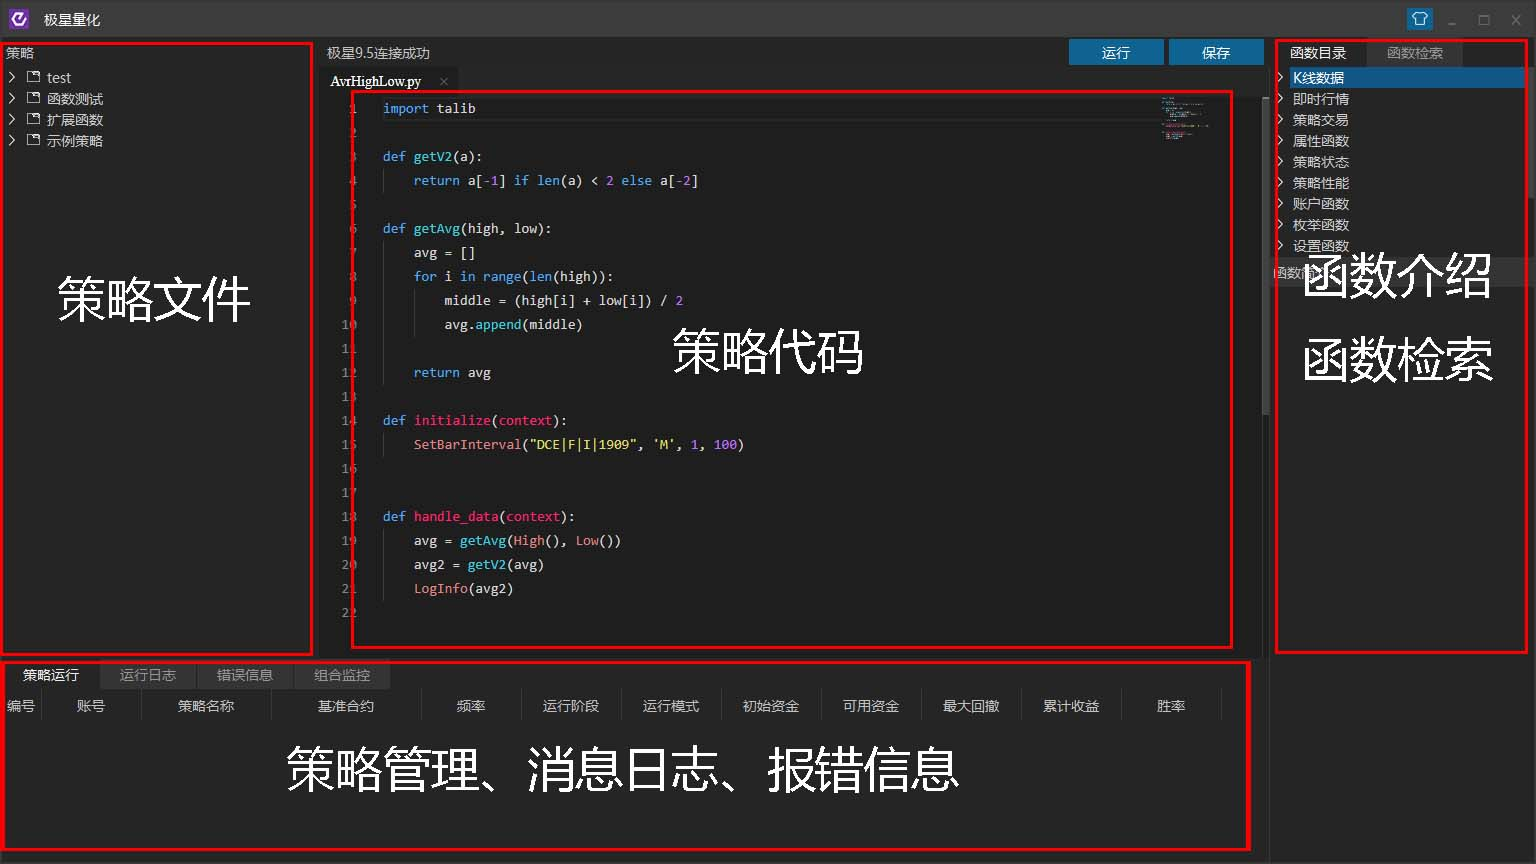Click the code editor vertical scrollbar
Screen dimensions: 1536x864
click(x=1265, y=255)
